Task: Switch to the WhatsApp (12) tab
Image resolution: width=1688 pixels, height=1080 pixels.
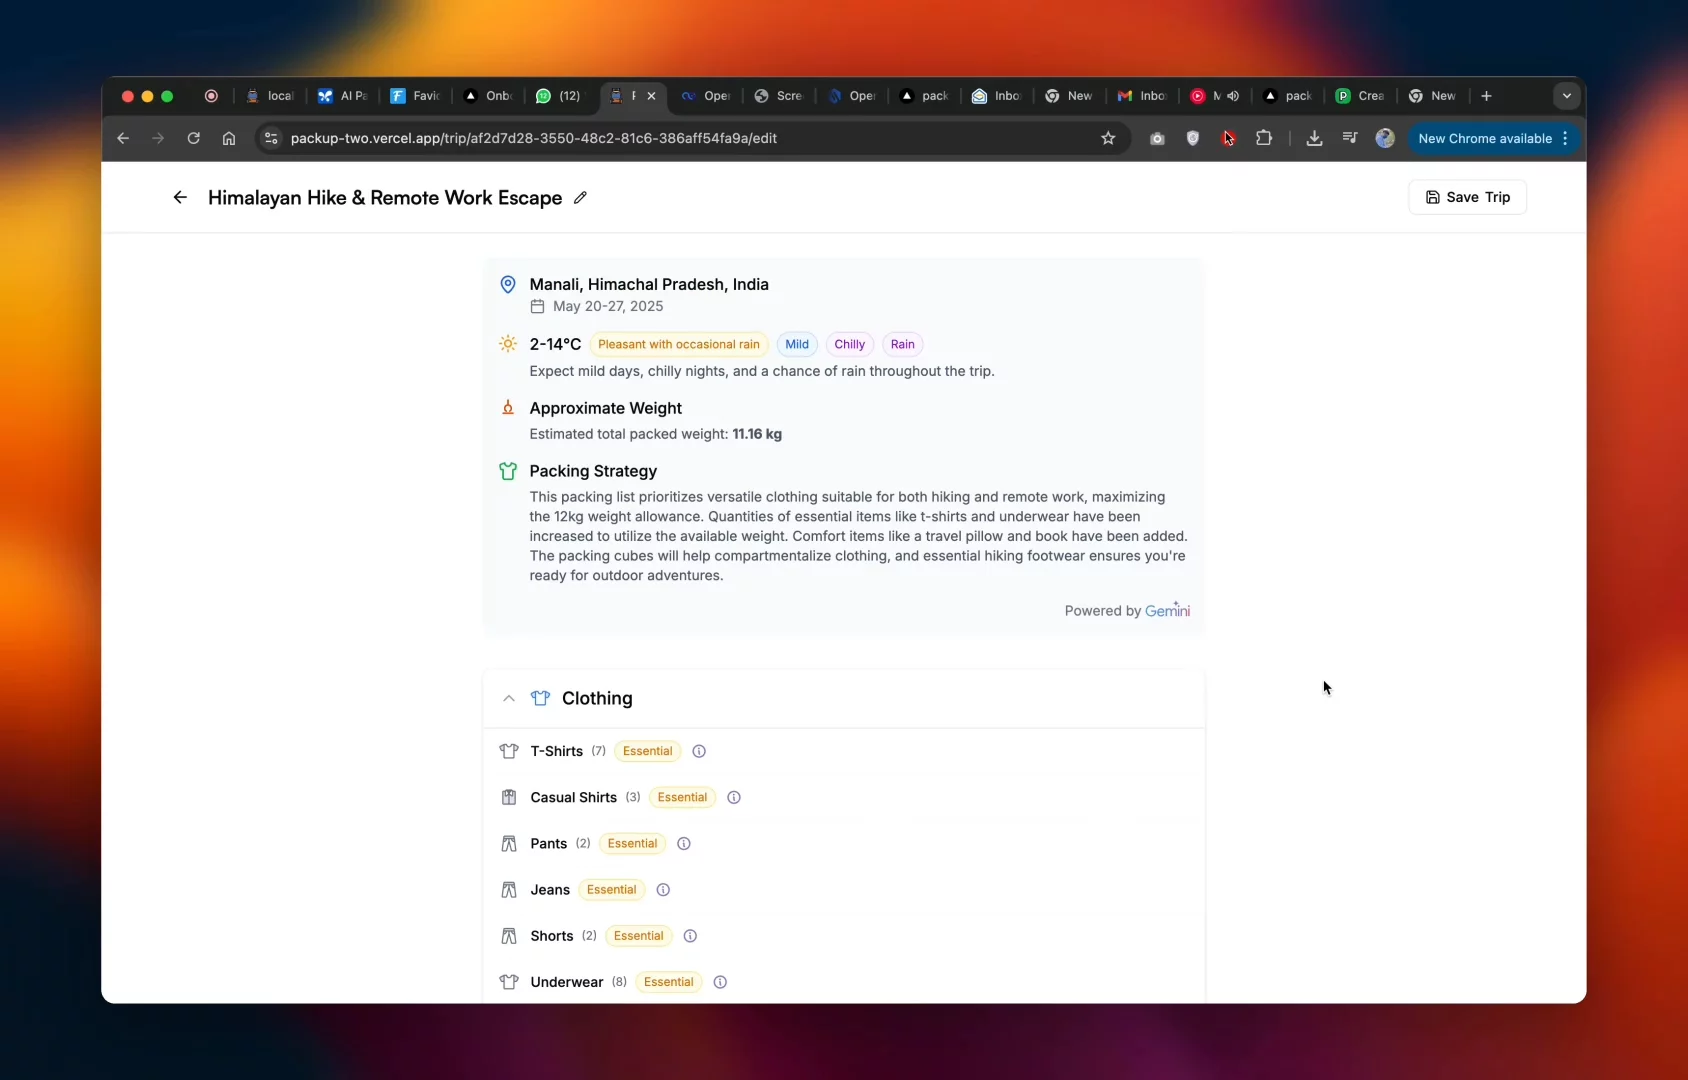Action: (x=558, y=96)
